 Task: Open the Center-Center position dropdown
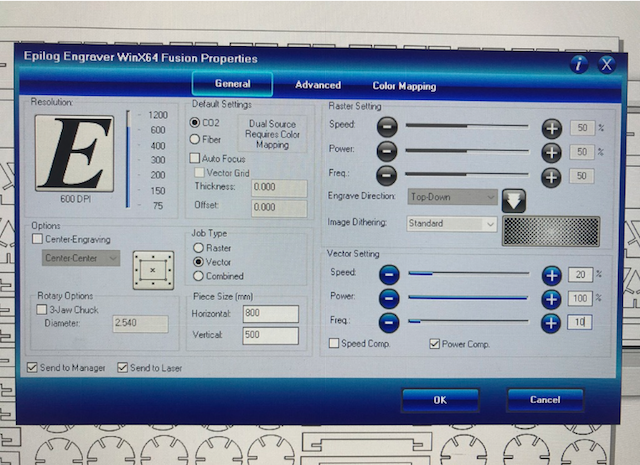[x=81, y=258]
